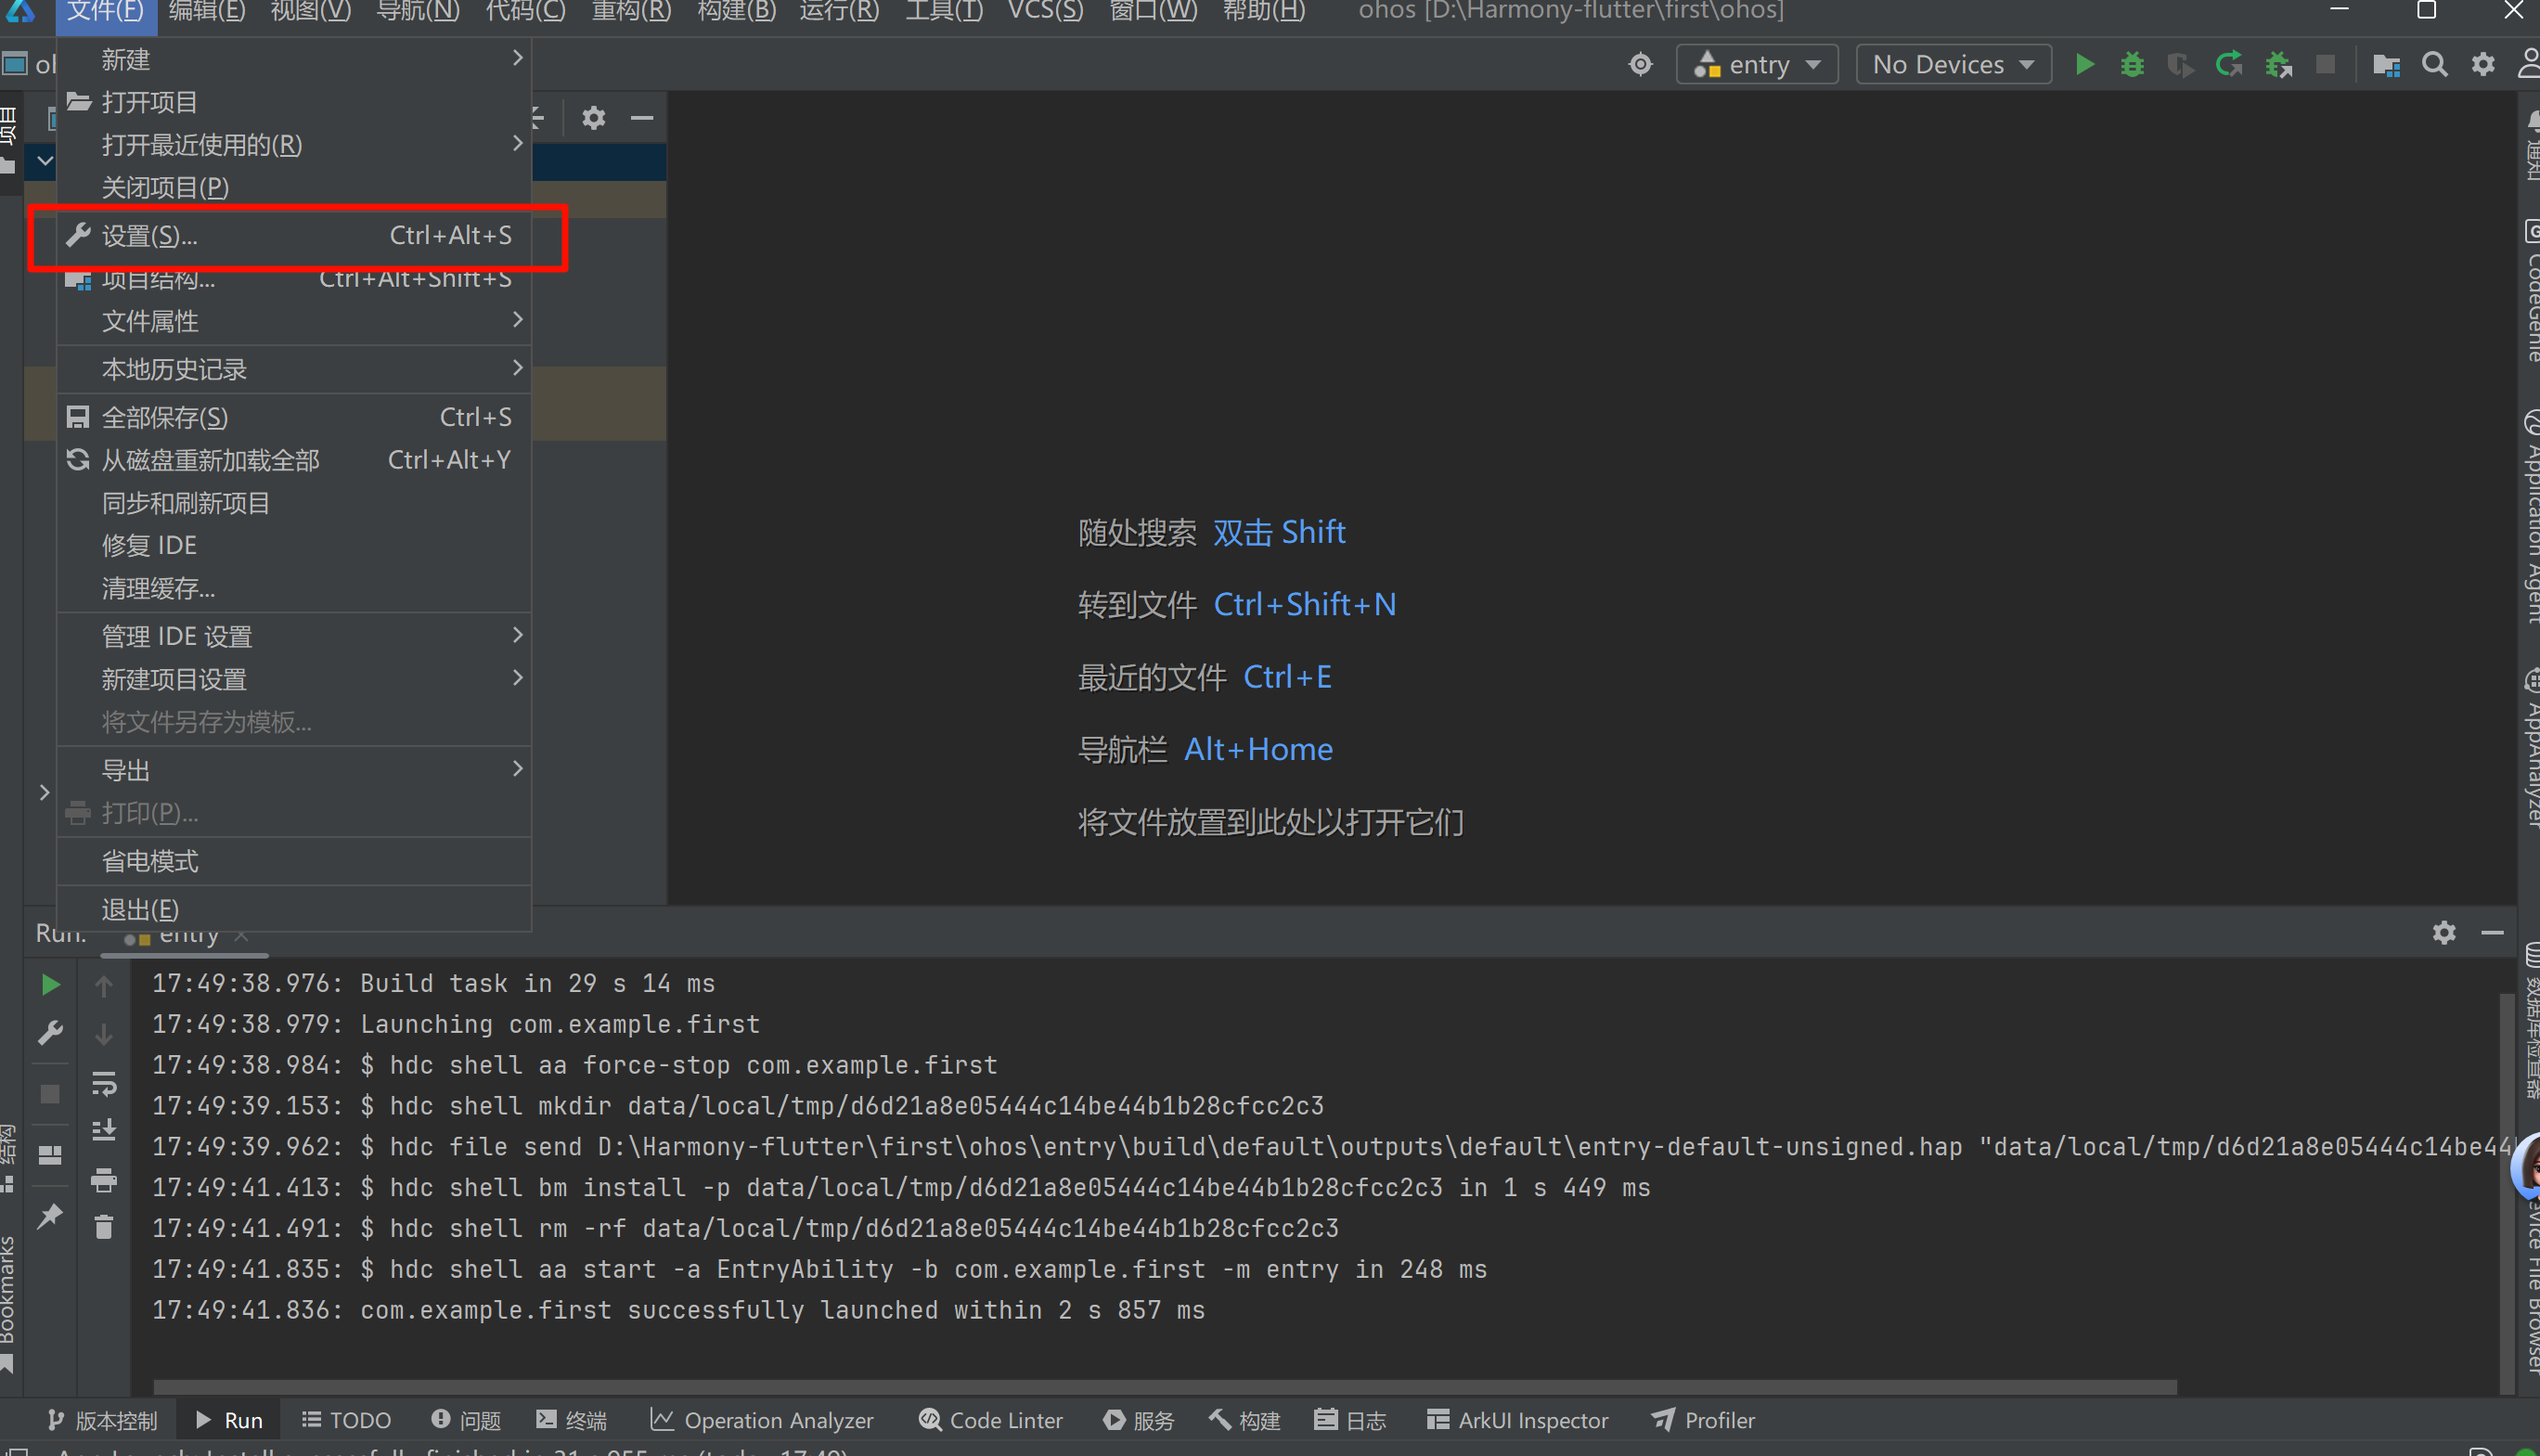Click the green Run entry button in top toolbar
The width and height of the screenshot is (2540, 1456).
coord(2084,65)
